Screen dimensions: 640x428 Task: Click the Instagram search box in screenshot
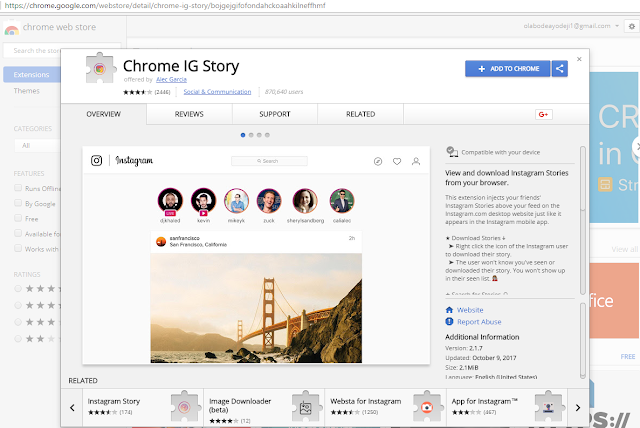[269, 161]
